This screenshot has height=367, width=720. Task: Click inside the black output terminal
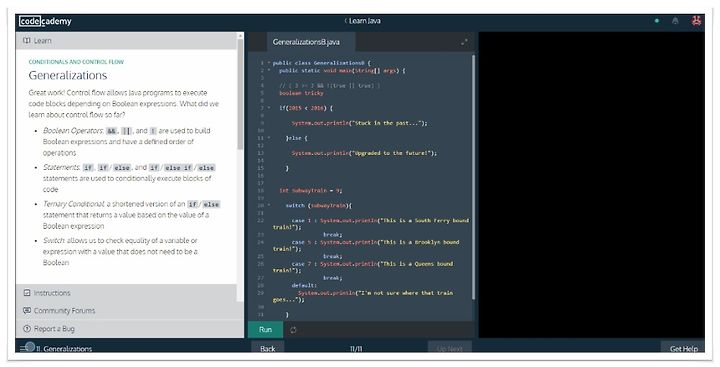(x=591, y=185)
